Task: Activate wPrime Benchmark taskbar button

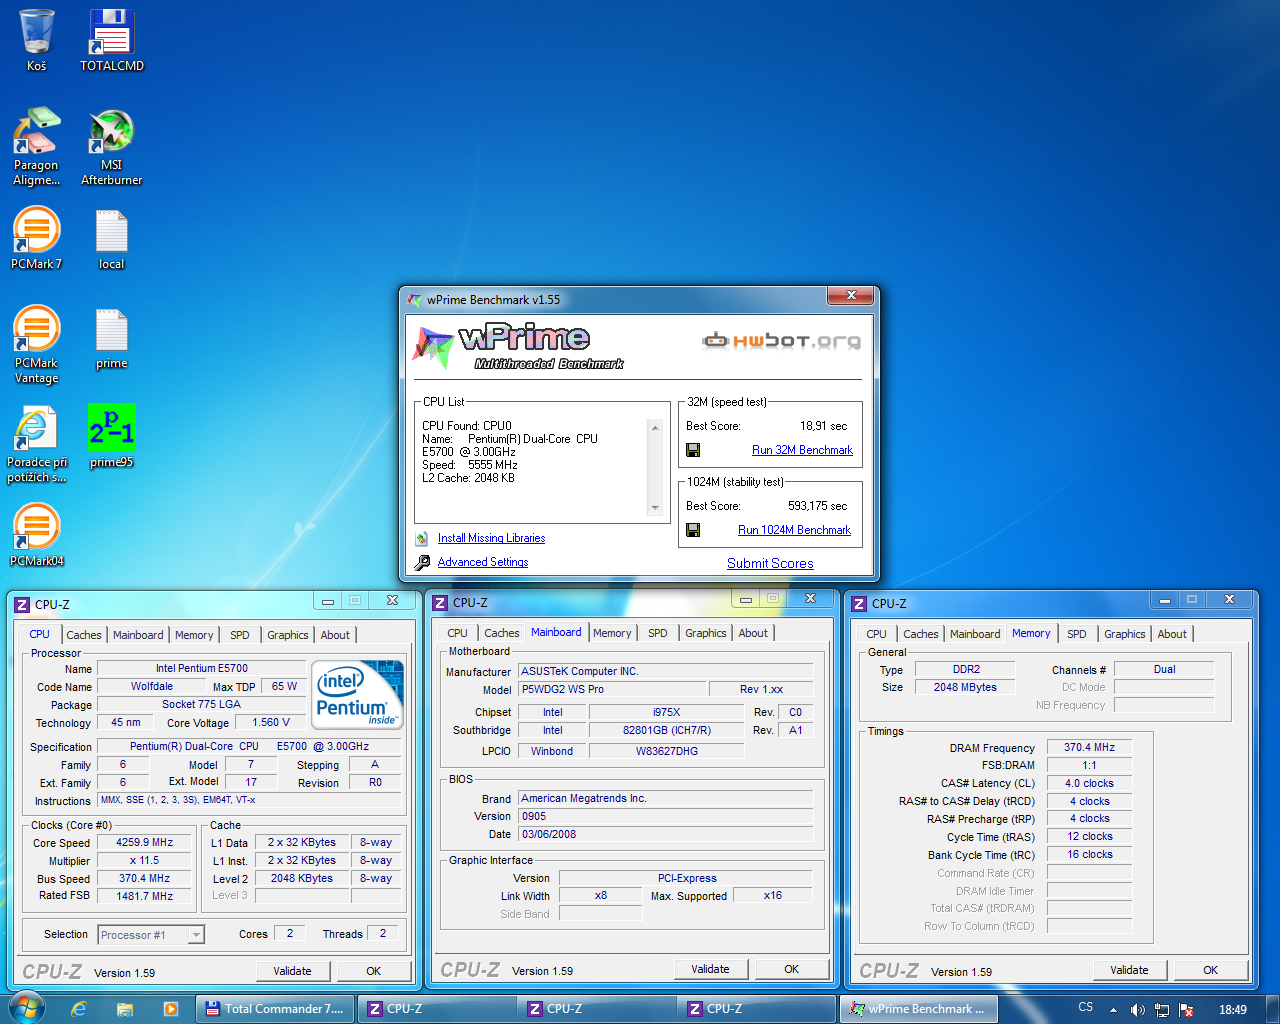Action: [919, 1009]
